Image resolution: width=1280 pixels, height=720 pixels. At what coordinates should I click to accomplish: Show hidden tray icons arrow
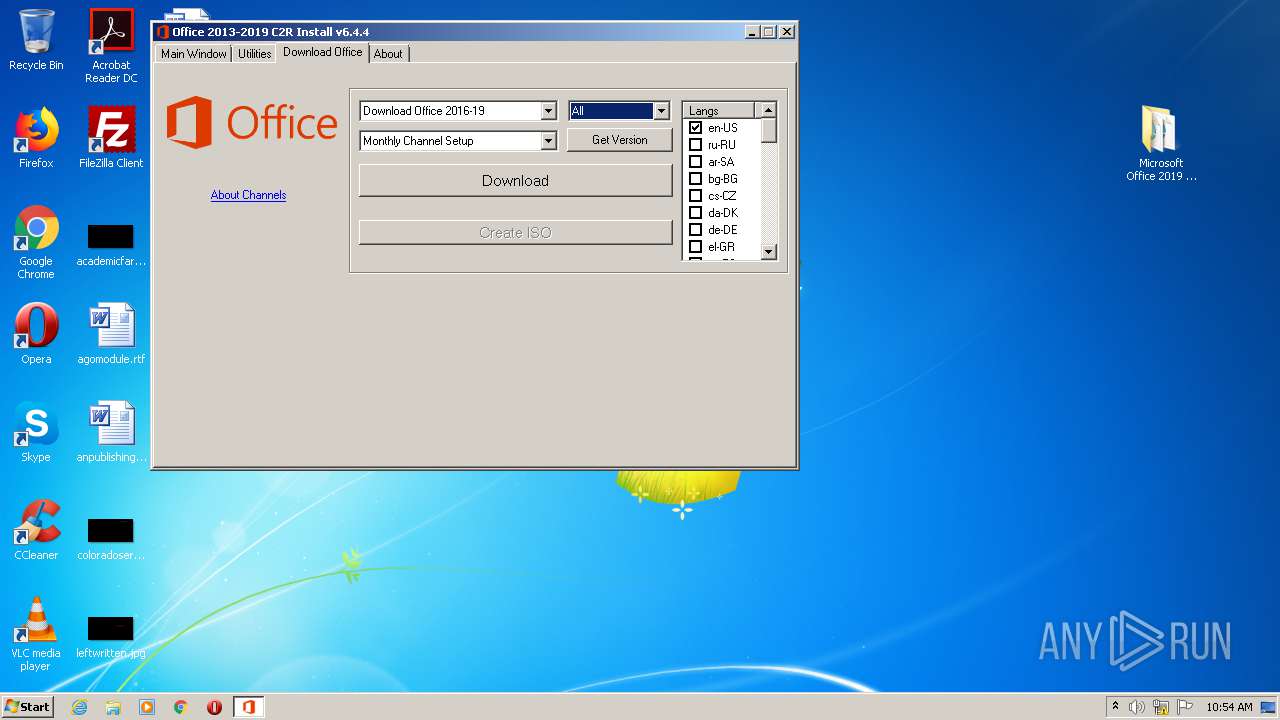pos(1115,706)
